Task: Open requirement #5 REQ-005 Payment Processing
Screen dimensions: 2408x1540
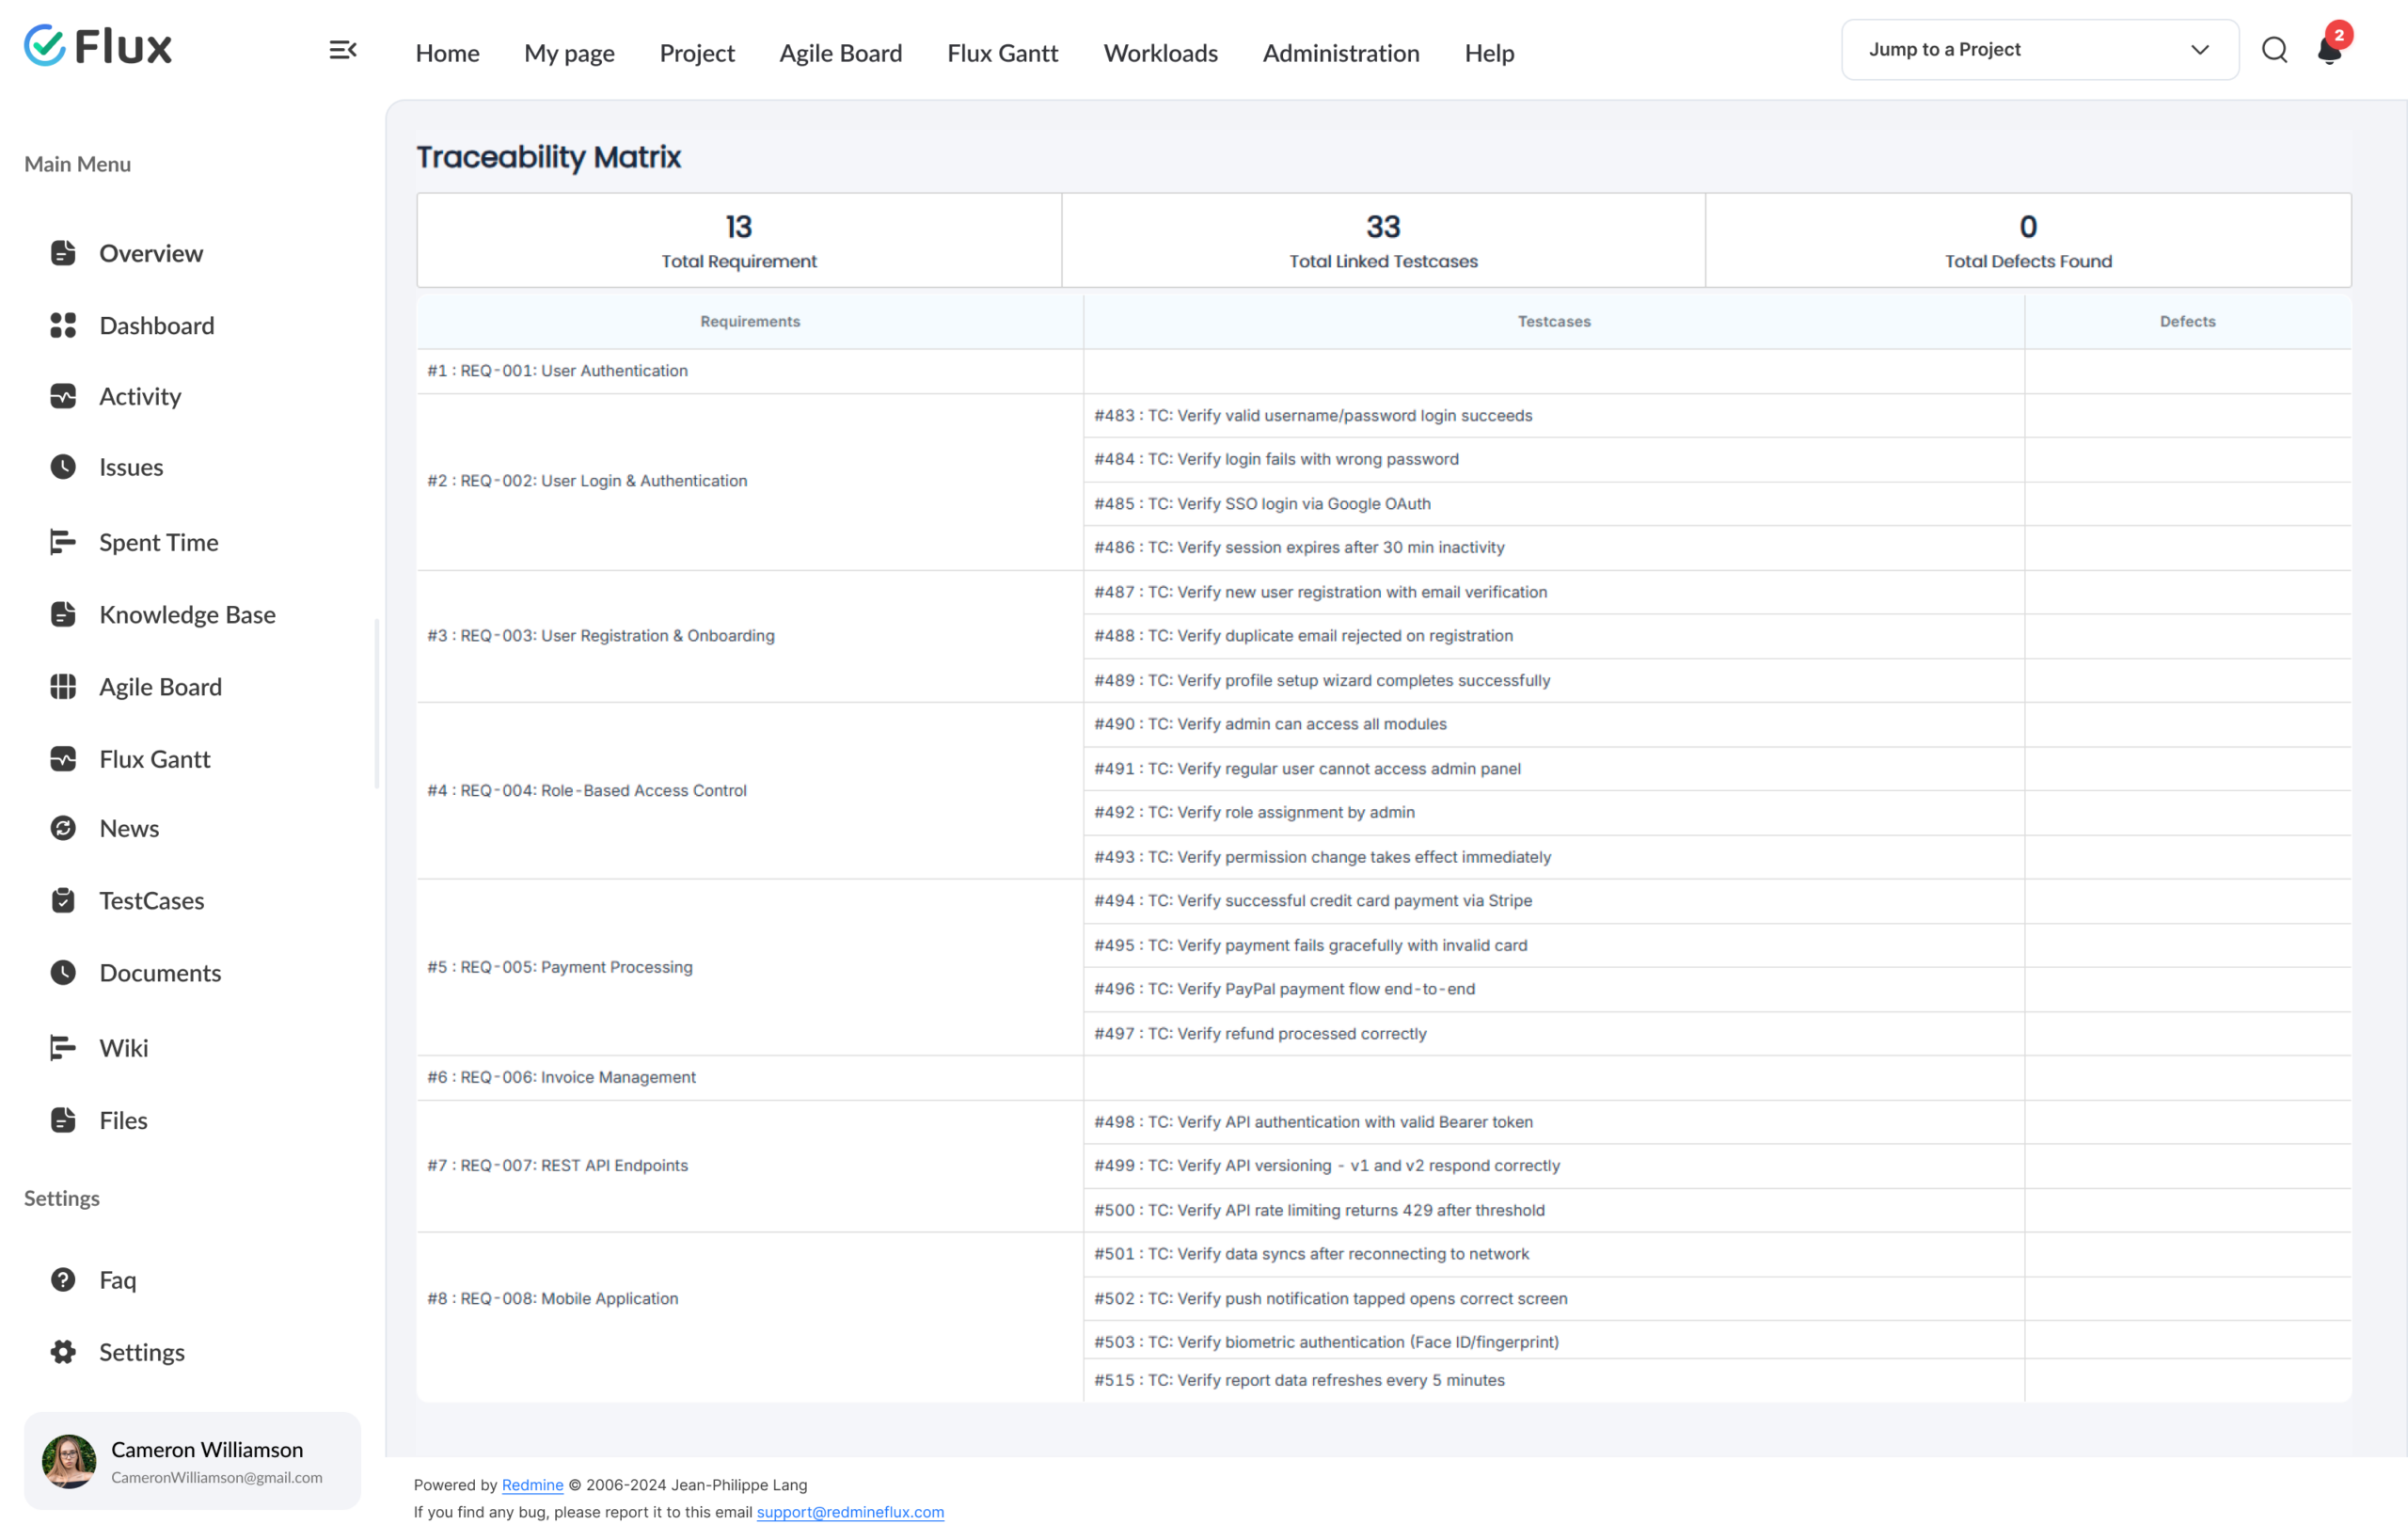Action: tap(560, 966)
